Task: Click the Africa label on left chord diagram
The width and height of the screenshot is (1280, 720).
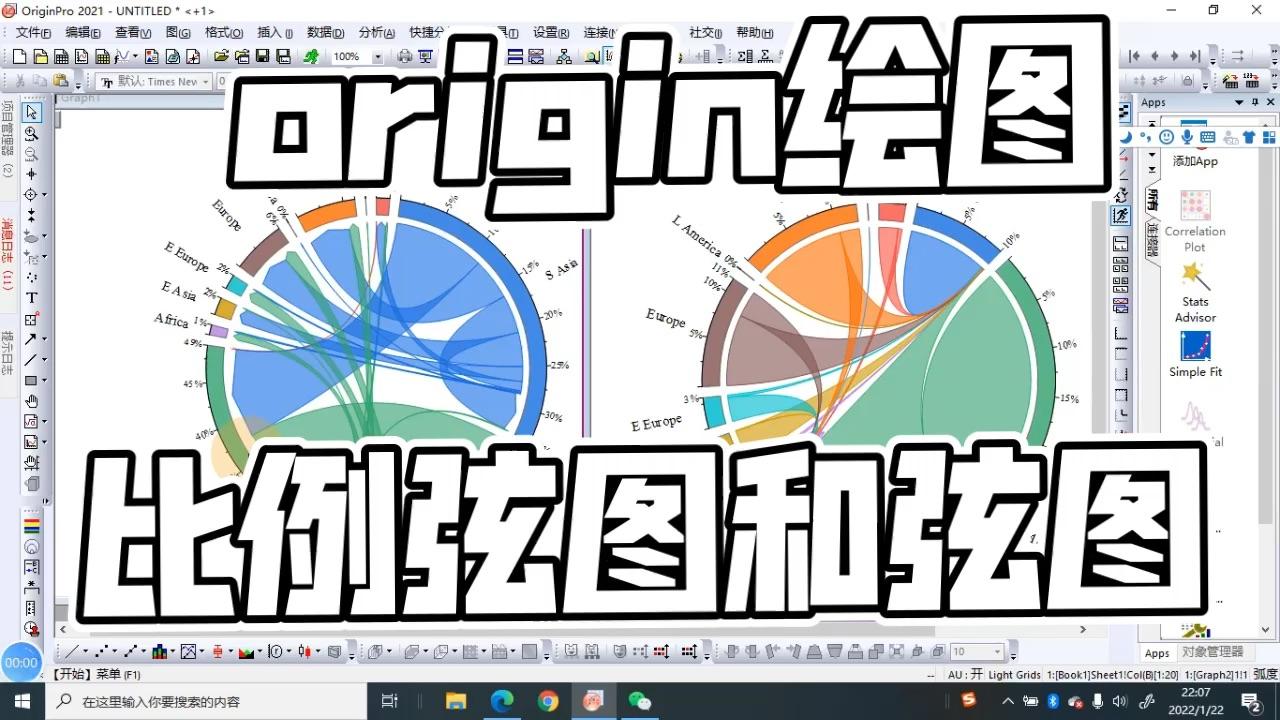Action: [171, 320]
